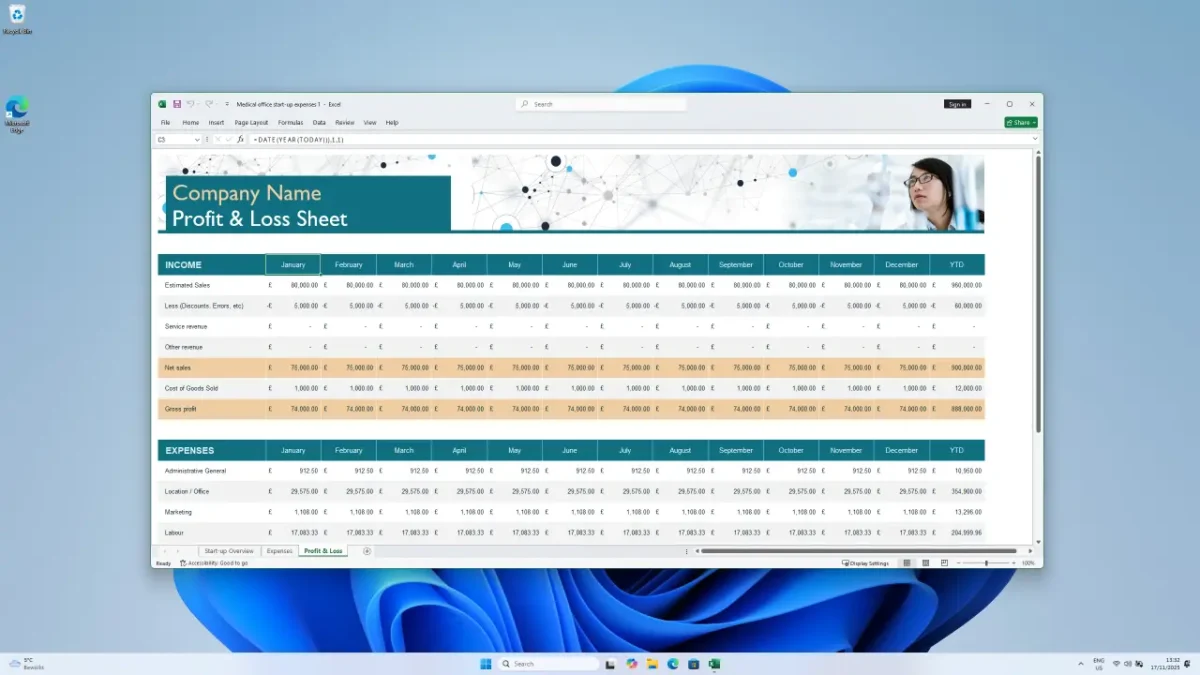1200x675 pixels.
Task: Switch to the Start-up Overview sheet tab
Action: (228, 551)
